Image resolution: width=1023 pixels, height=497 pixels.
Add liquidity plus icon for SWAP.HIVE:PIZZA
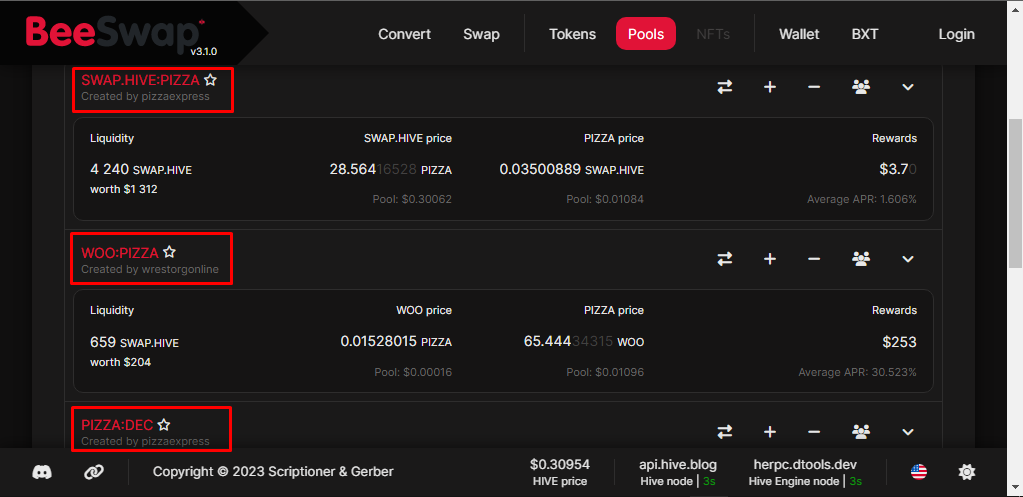click(x=770, y=87)
